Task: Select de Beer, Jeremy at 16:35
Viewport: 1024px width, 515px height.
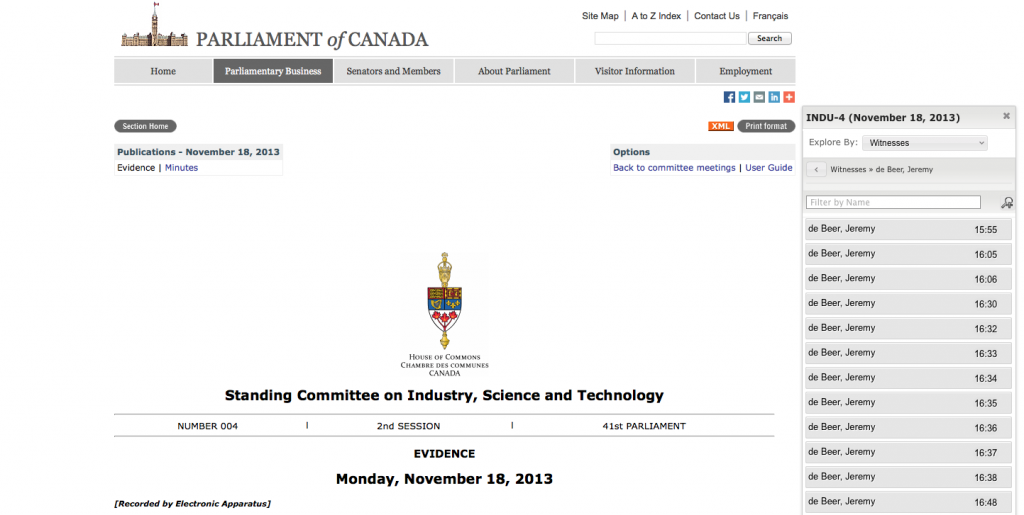Action: (908, 403)
